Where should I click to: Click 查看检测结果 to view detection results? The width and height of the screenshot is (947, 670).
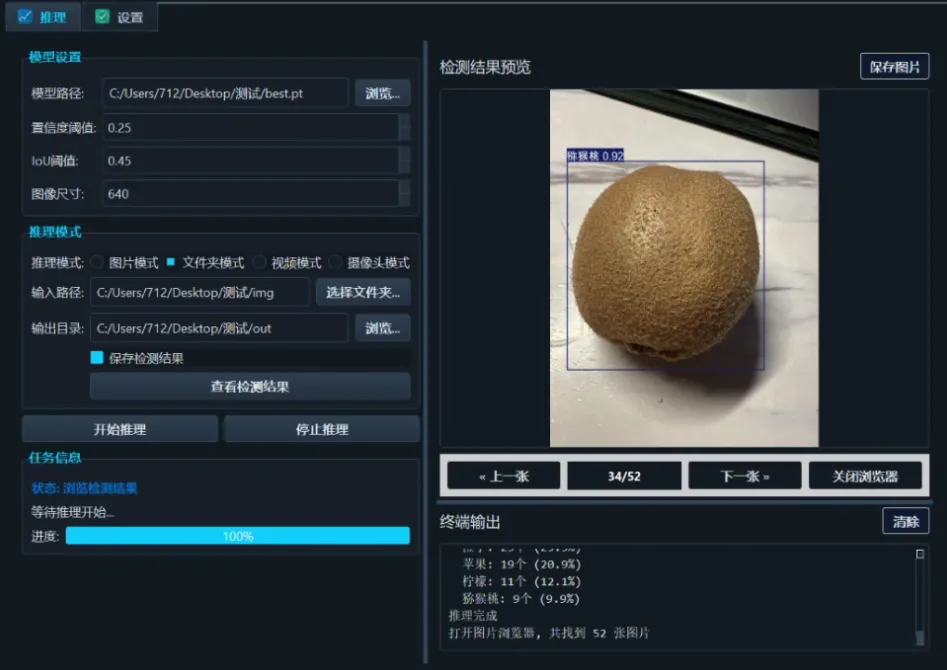[x=253, y=386]
